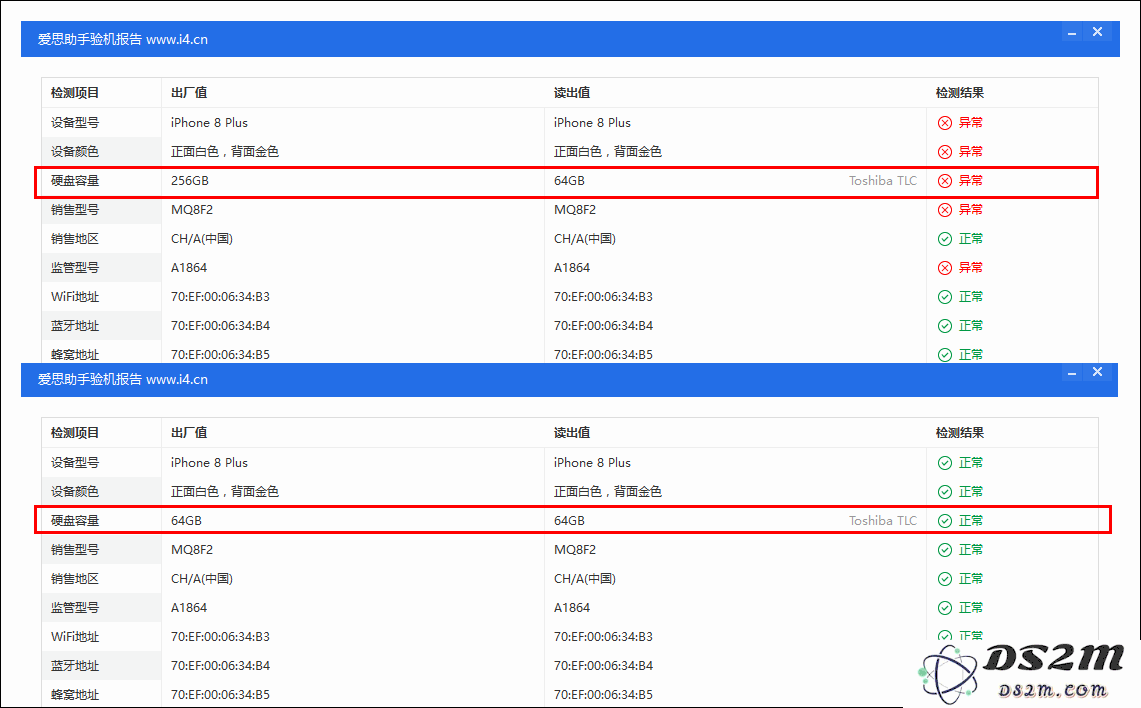Image resolution: width=1141 pixels, height=708 pixels.
Task: Click the green check icon for WiFi地址 in upper report
Action: pyautogui.click(x=945, y=297)
